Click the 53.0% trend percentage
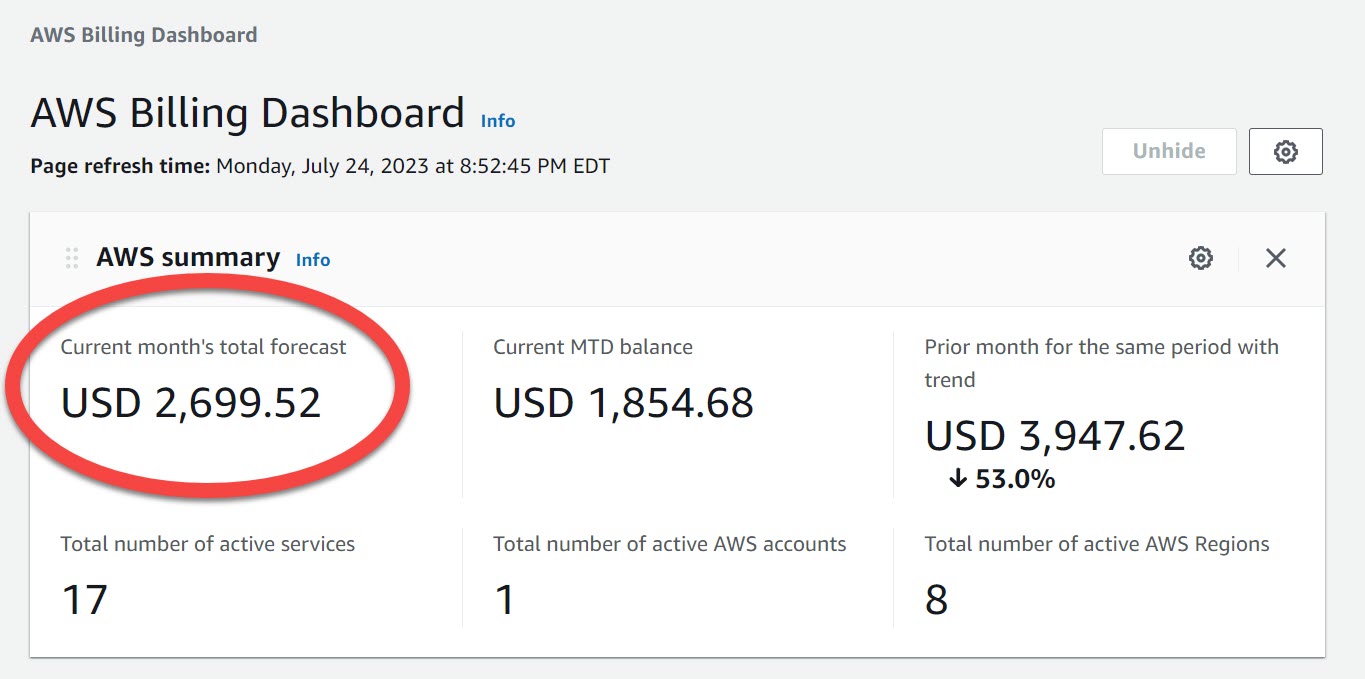Image resolution: width=1365 pixels, height=679 pixels. pyautogui.click(x=1015, y=479)
